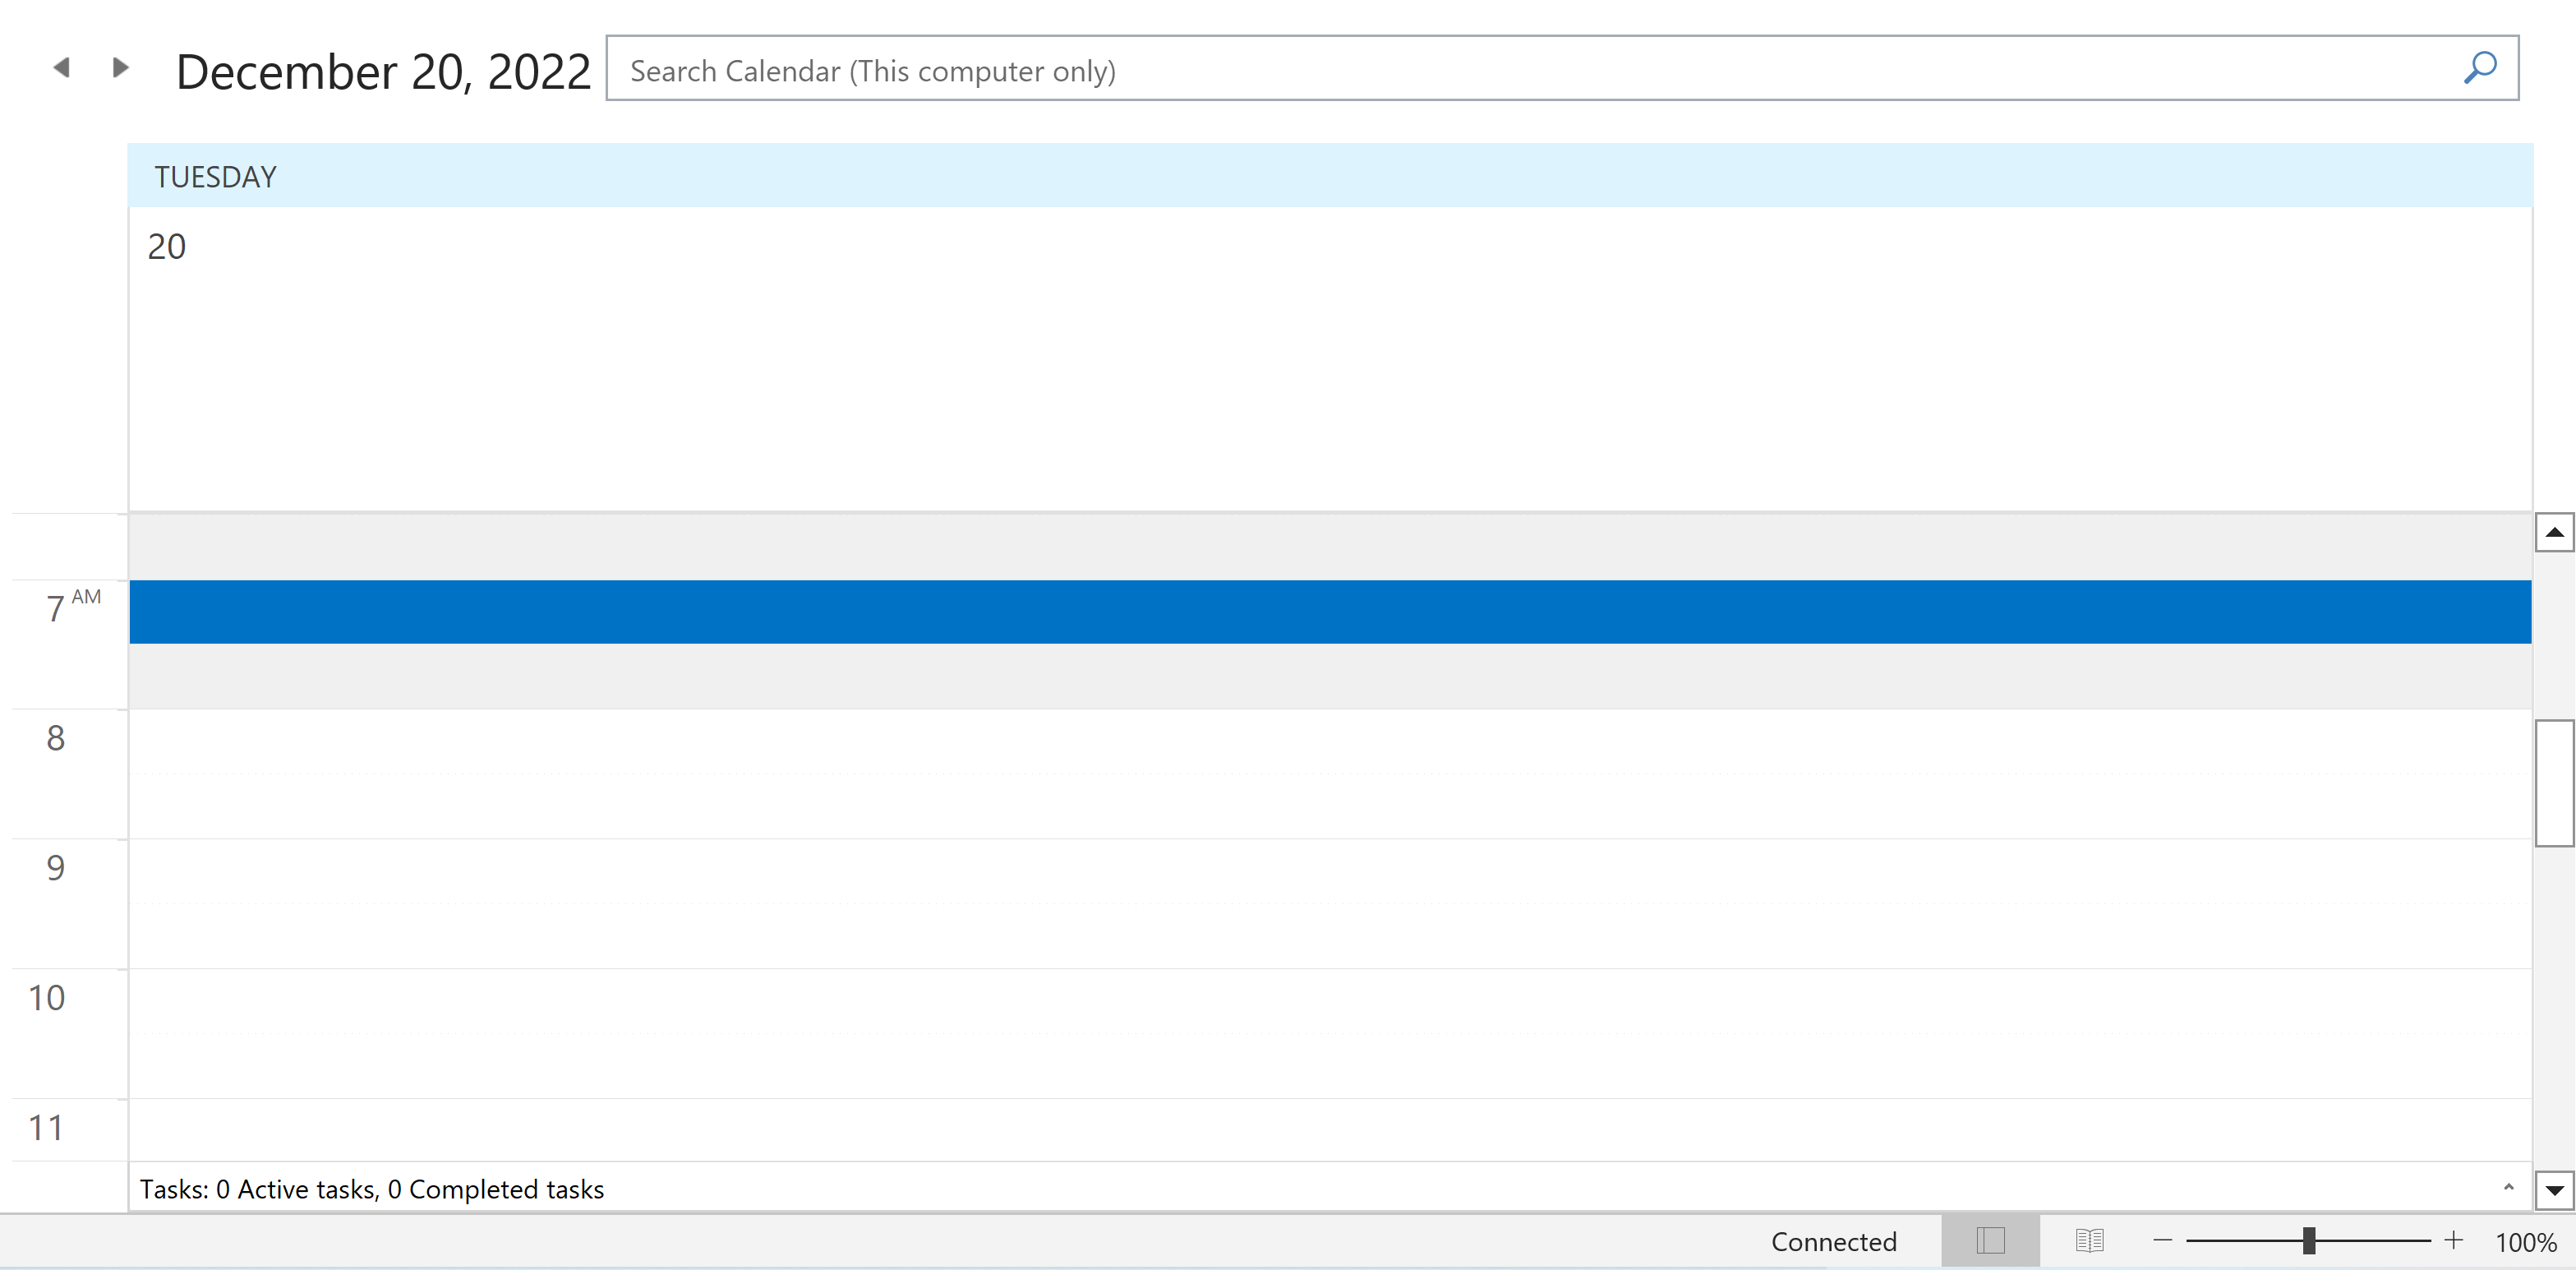Viewport: 2576px width, 1270px height.
Task: Click the week view layout icon
Action: coord(2086,1240)
